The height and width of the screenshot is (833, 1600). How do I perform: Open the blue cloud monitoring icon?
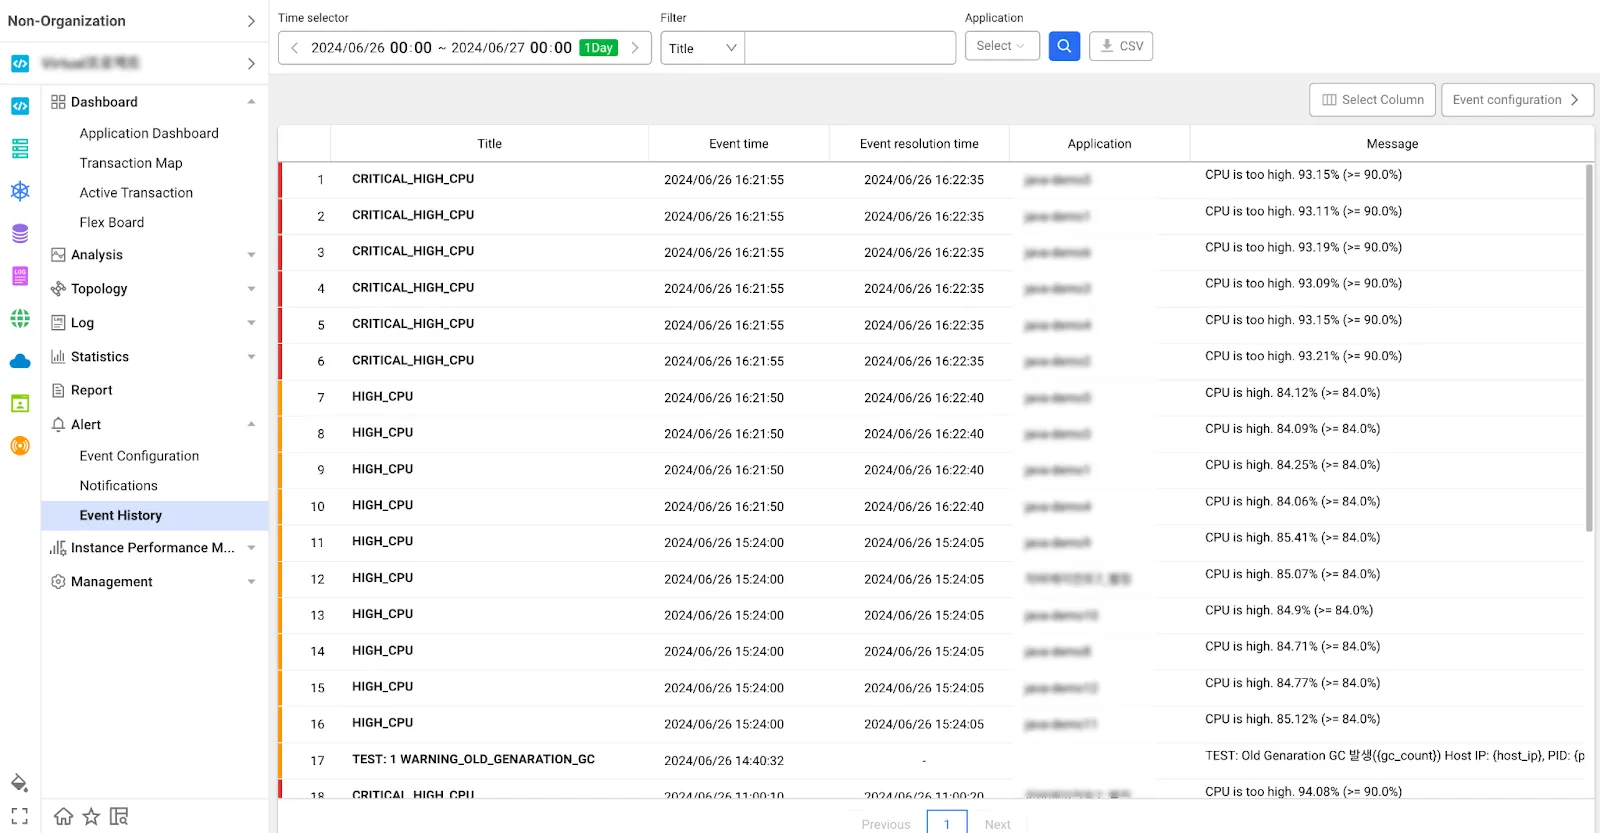20,361
